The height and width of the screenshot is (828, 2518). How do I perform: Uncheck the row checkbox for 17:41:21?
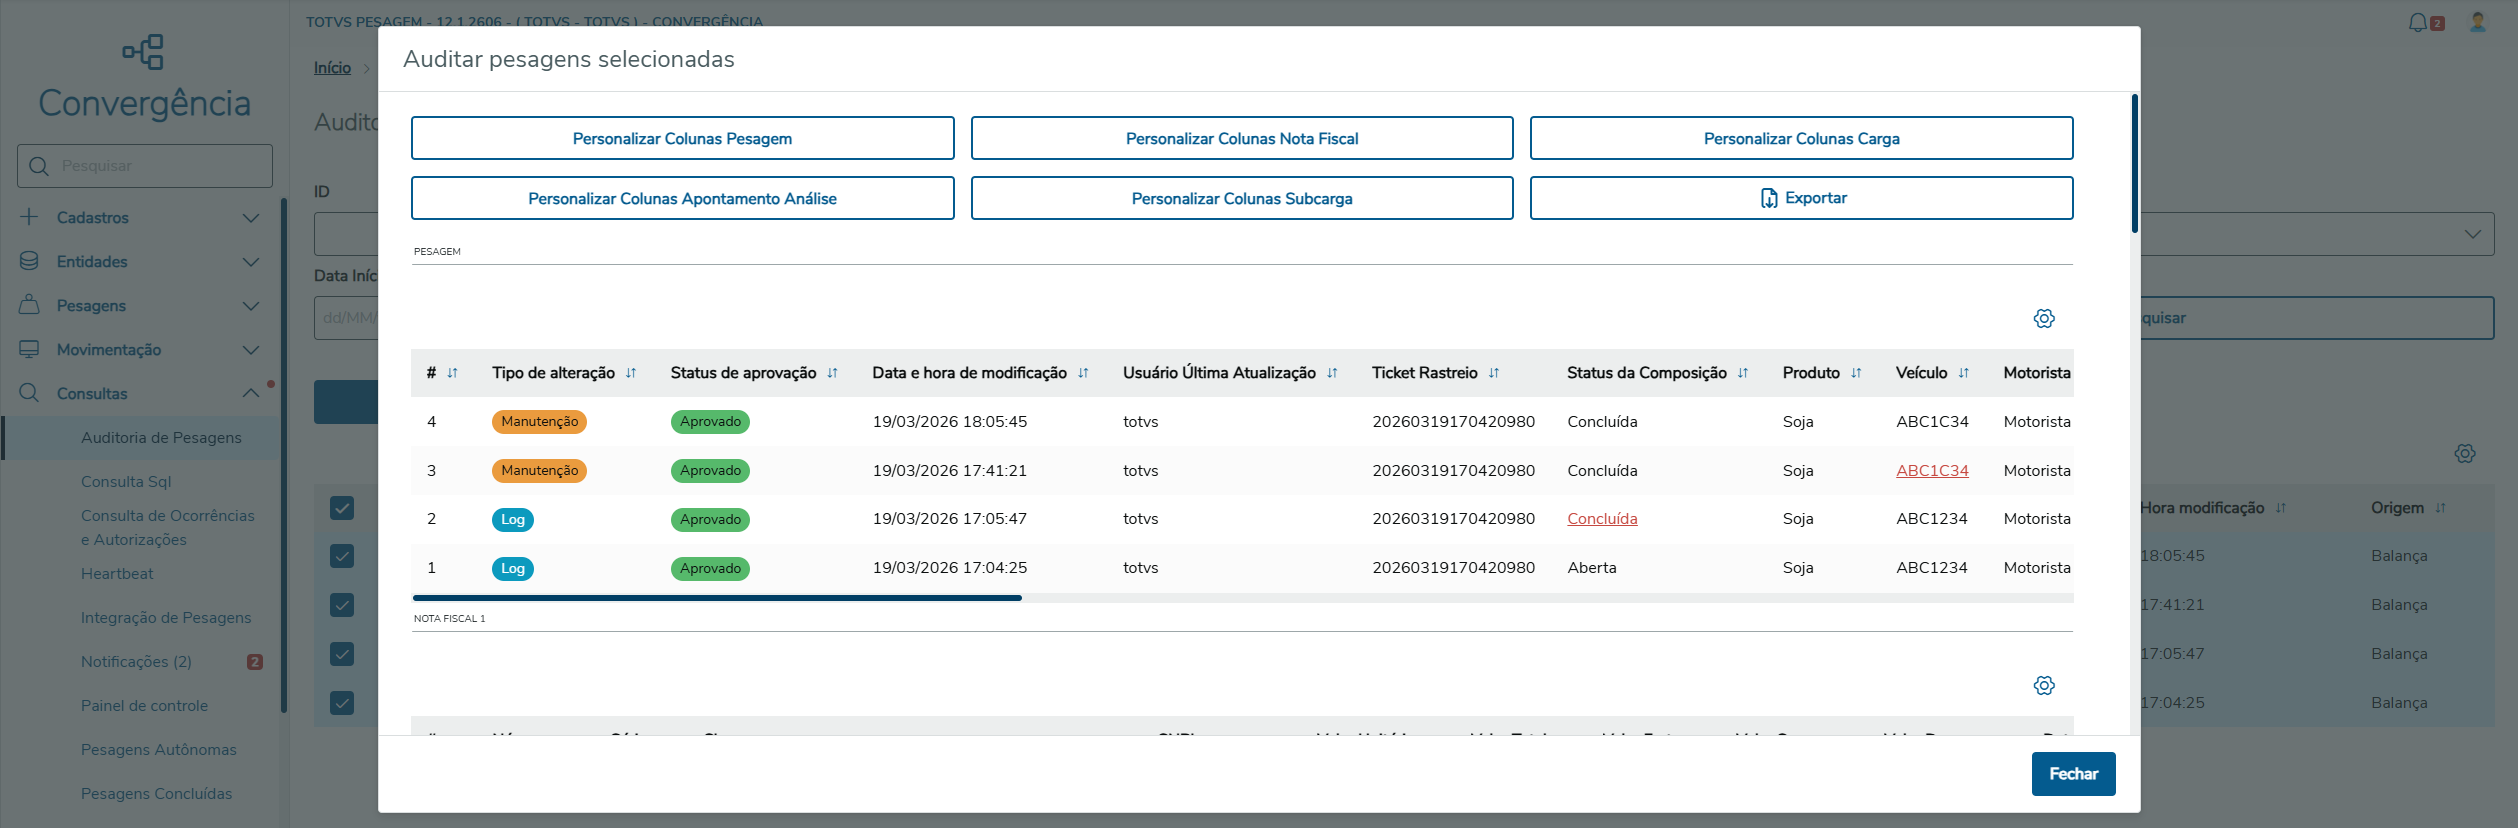342,605
